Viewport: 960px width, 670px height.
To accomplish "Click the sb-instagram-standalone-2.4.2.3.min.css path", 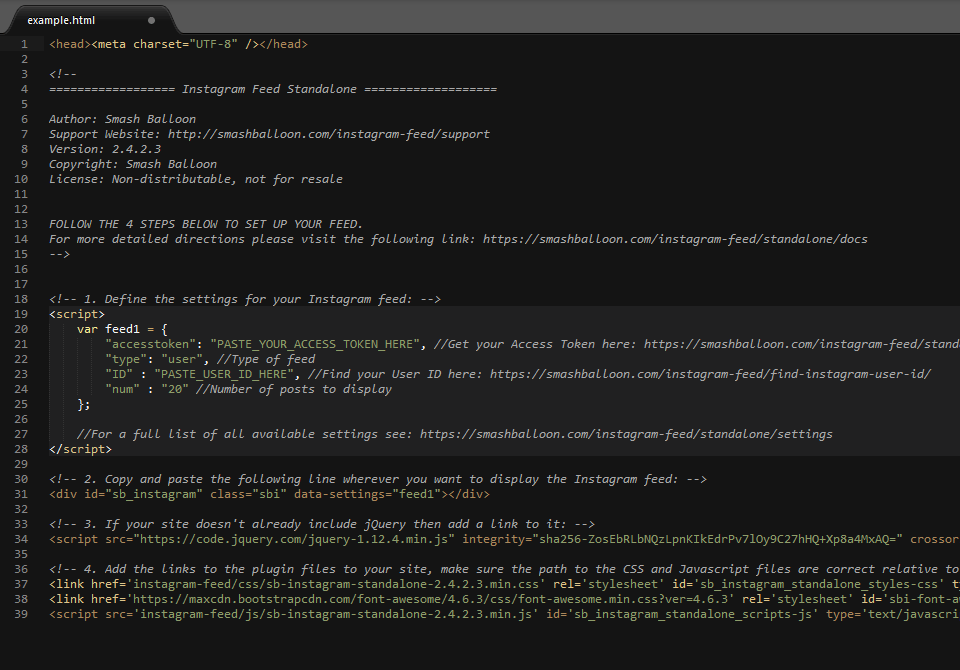I will click(x=336, y=584).
